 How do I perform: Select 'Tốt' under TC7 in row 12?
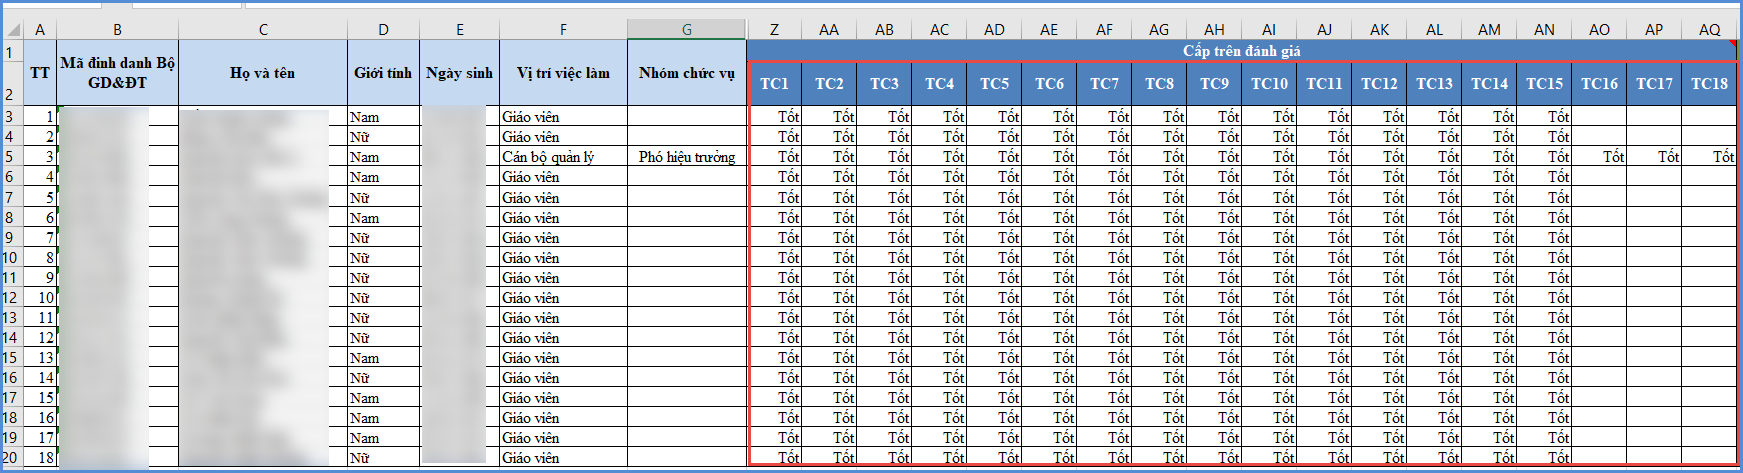click(x=1104, y=297)
